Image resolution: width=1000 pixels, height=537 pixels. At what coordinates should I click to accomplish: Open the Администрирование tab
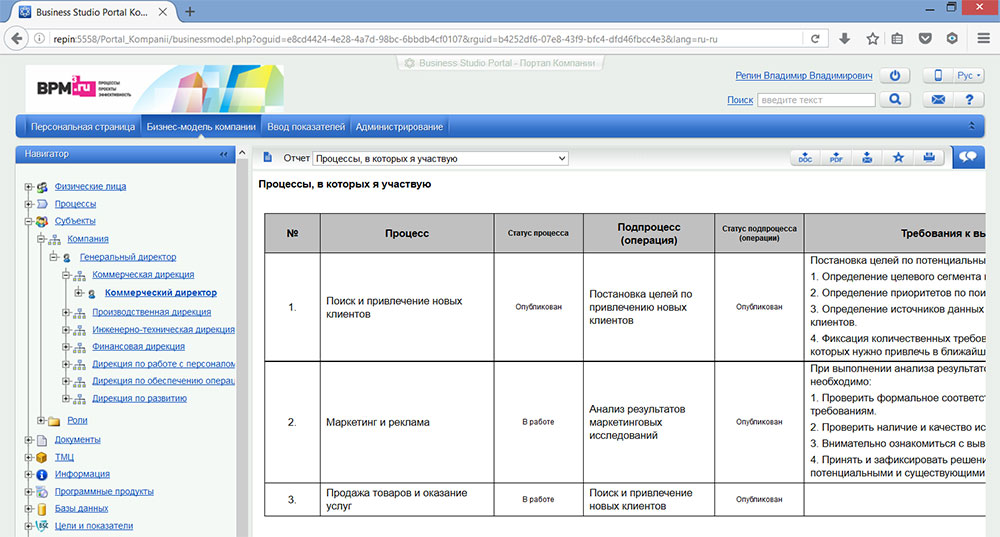click(x=399, y=127)
